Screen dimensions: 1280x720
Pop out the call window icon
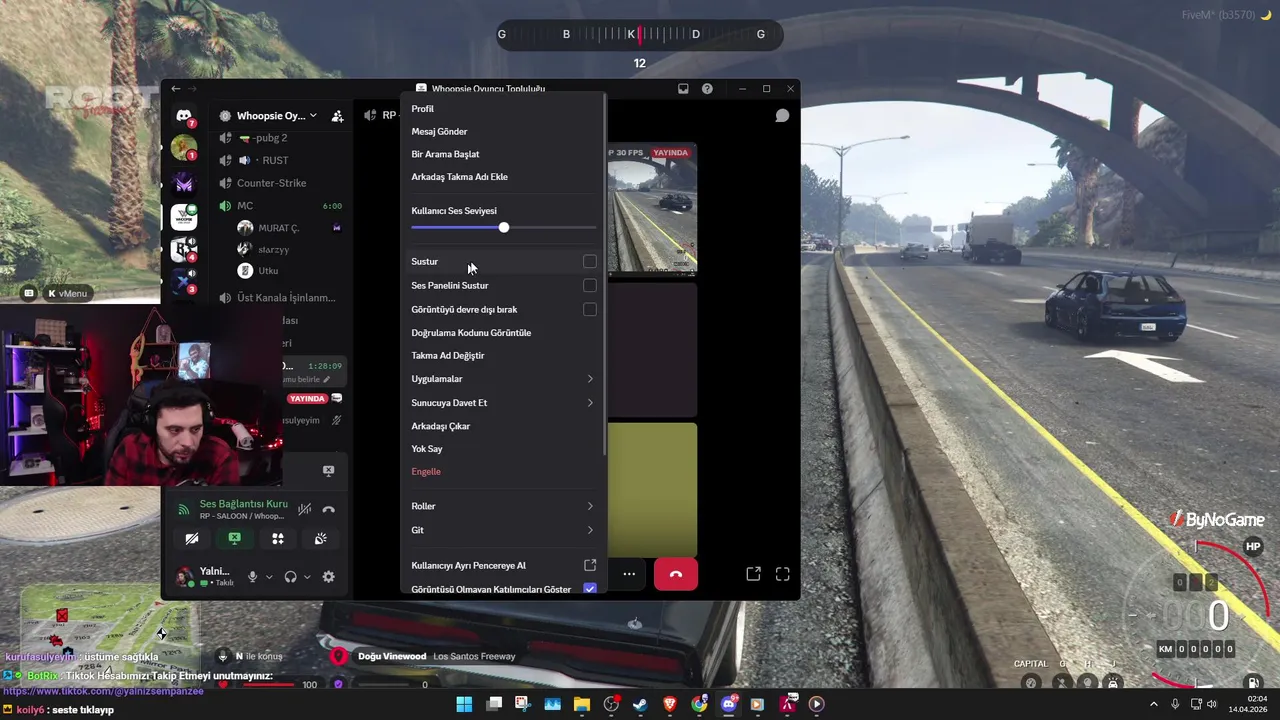753,574
